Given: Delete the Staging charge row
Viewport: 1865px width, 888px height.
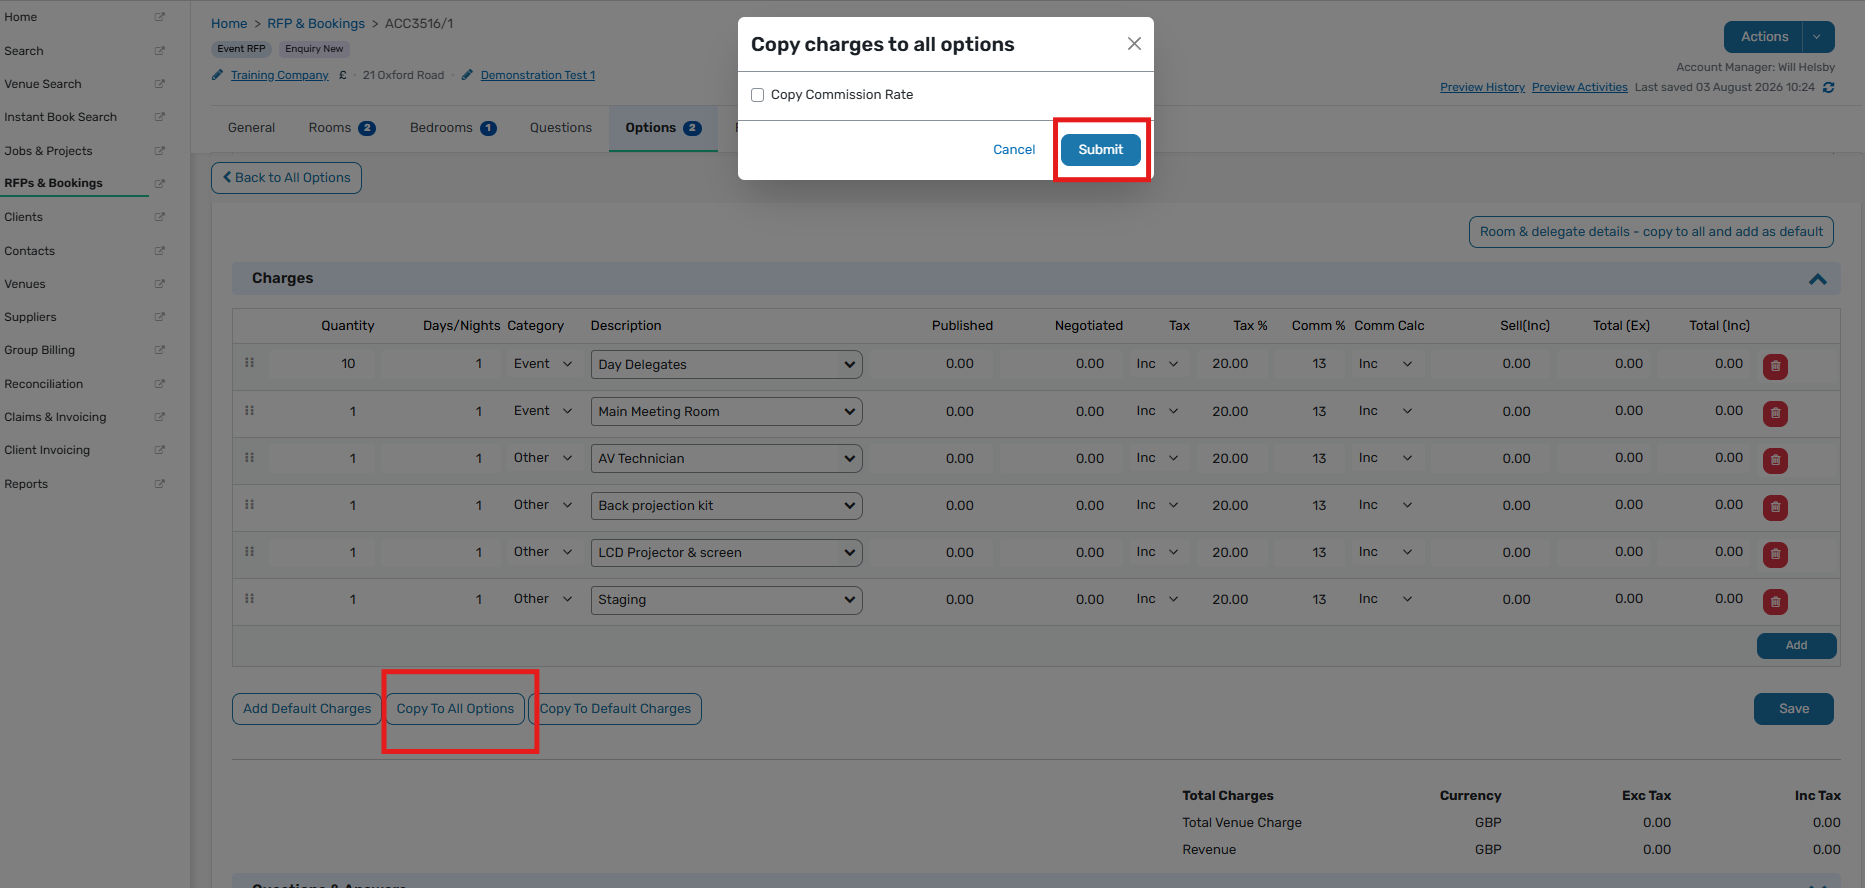Looking at the screenshot, I should pos(1775,602).
